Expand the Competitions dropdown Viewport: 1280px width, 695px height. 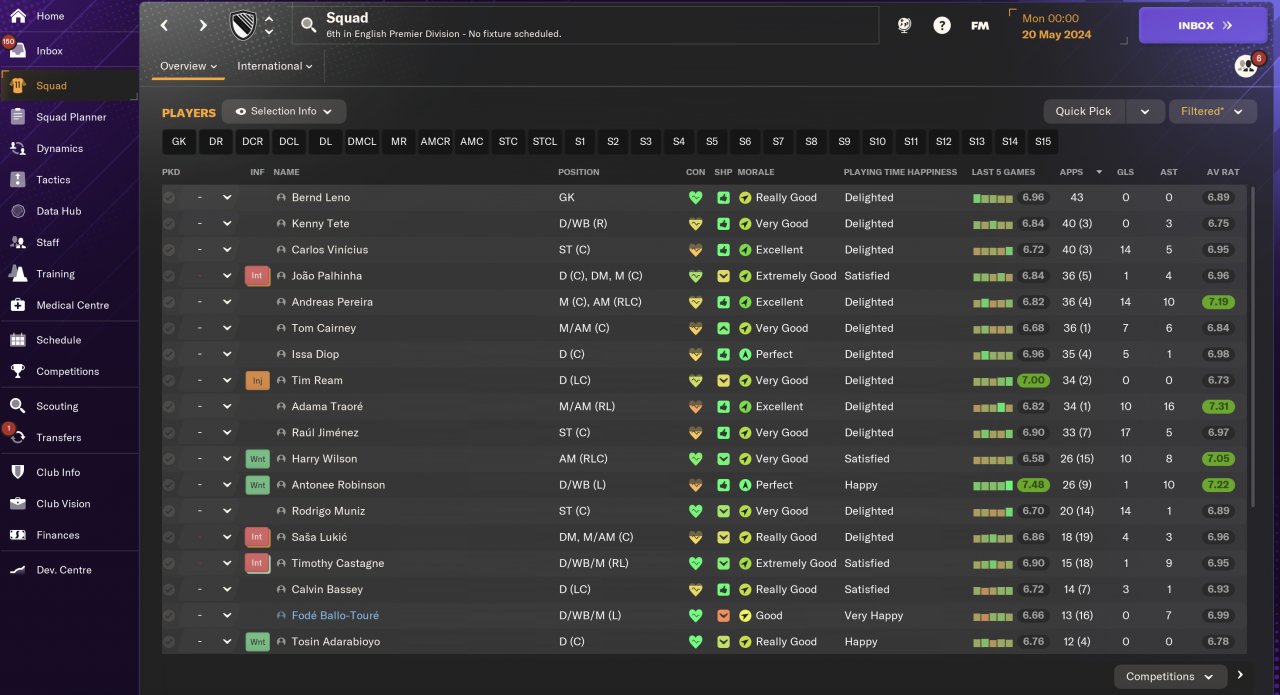point(1169,677)
